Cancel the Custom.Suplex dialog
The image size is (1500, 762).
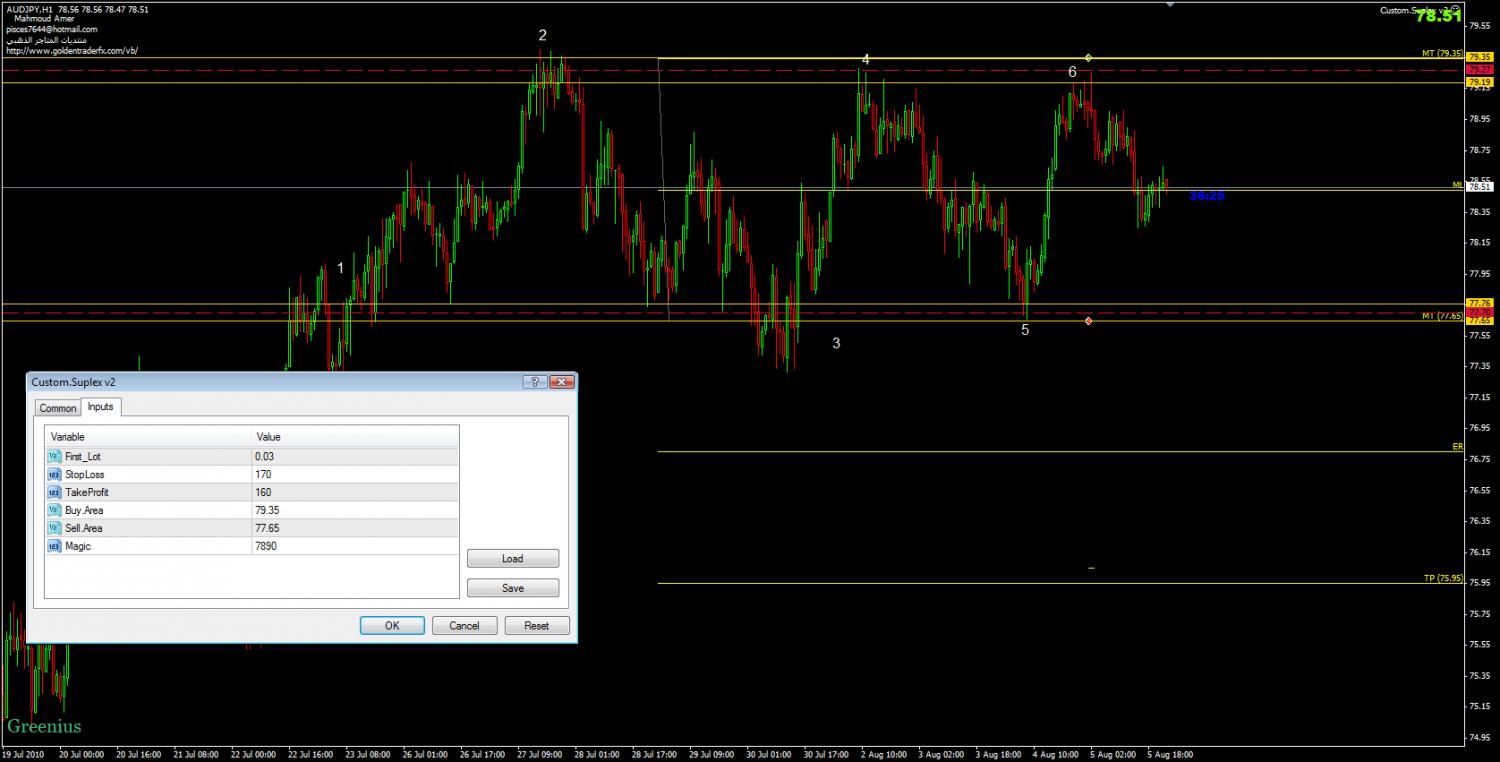coord(464,625)
